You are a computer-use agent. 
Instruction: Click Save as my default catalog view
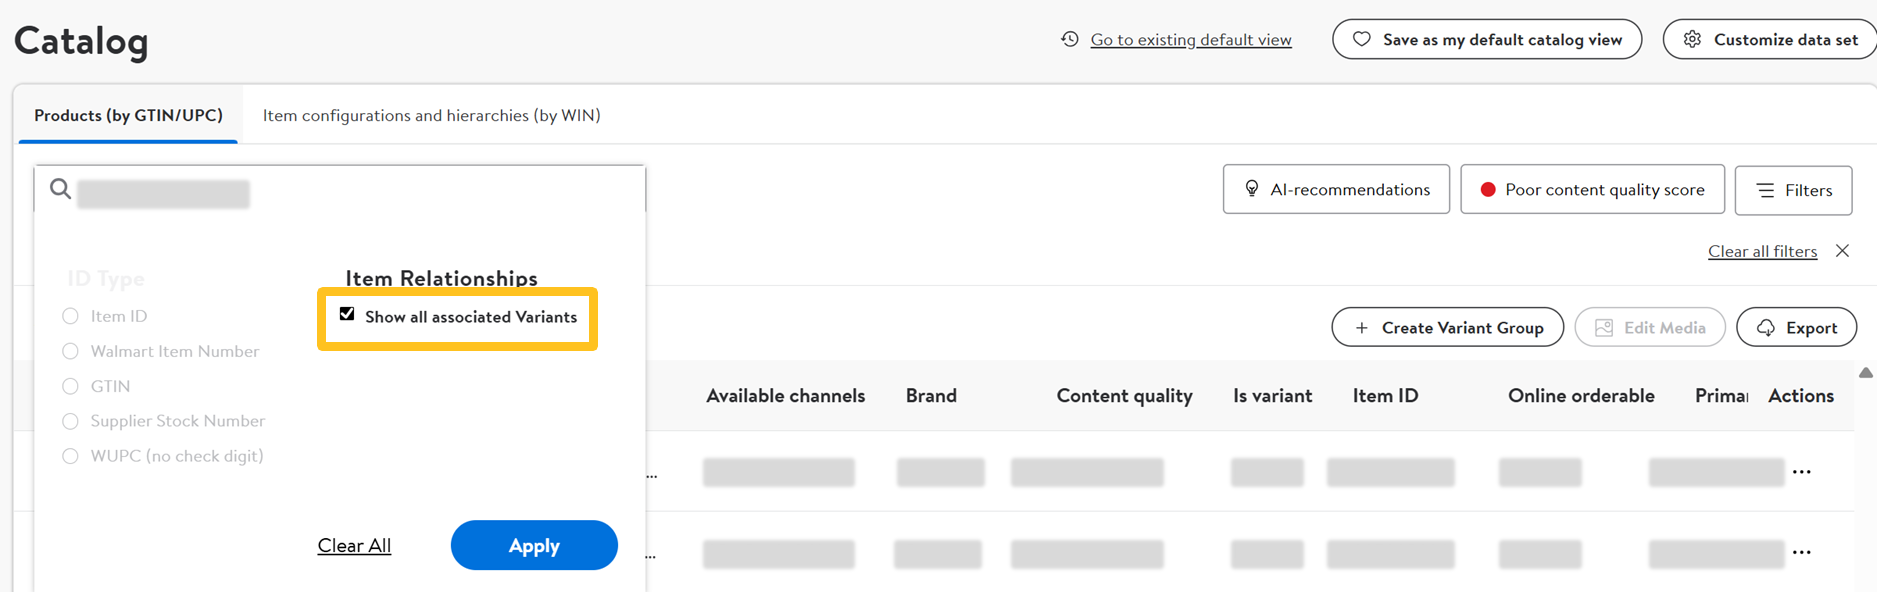[x=1487, y=39]
